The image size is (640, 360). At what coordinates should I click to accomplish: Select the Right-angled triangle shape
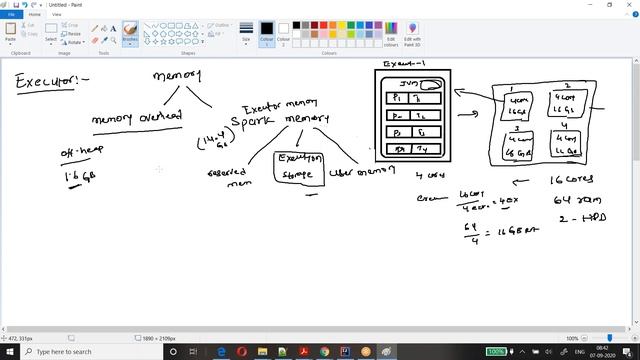pos(147,33)
